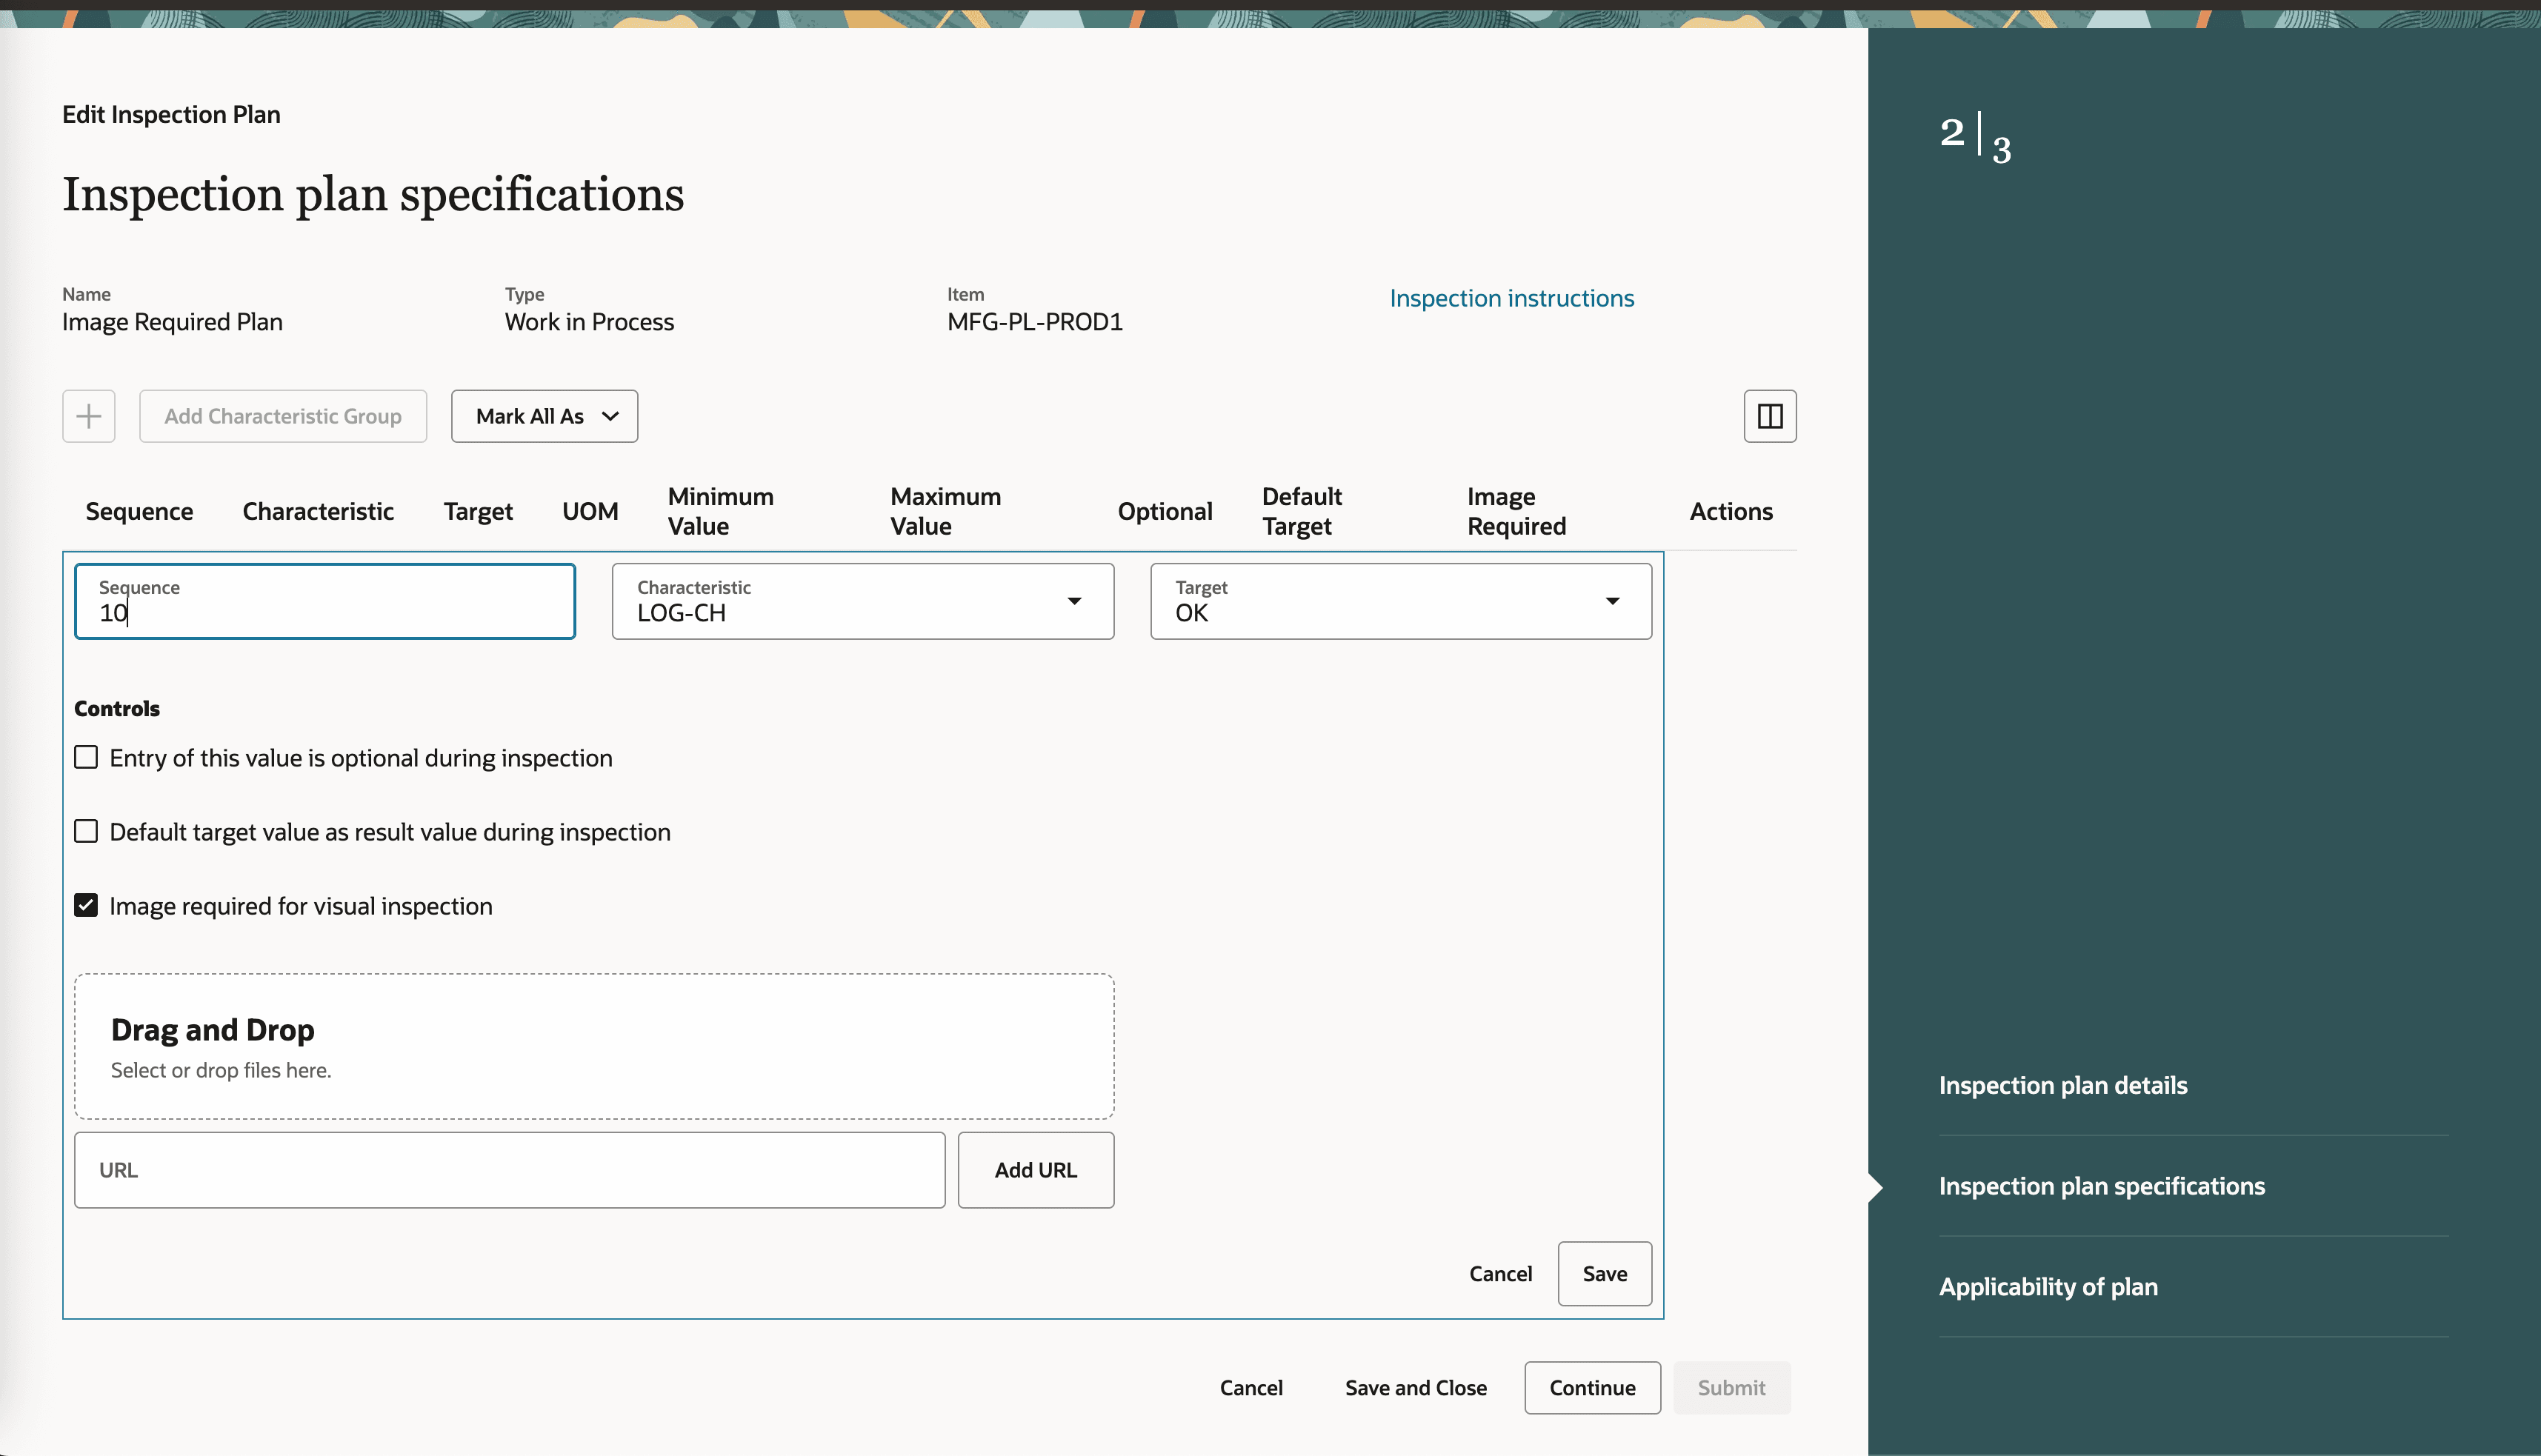Screen dimensions: 2541x1456
Task: Click the Add URL button
Action: pos(1035,1170)
